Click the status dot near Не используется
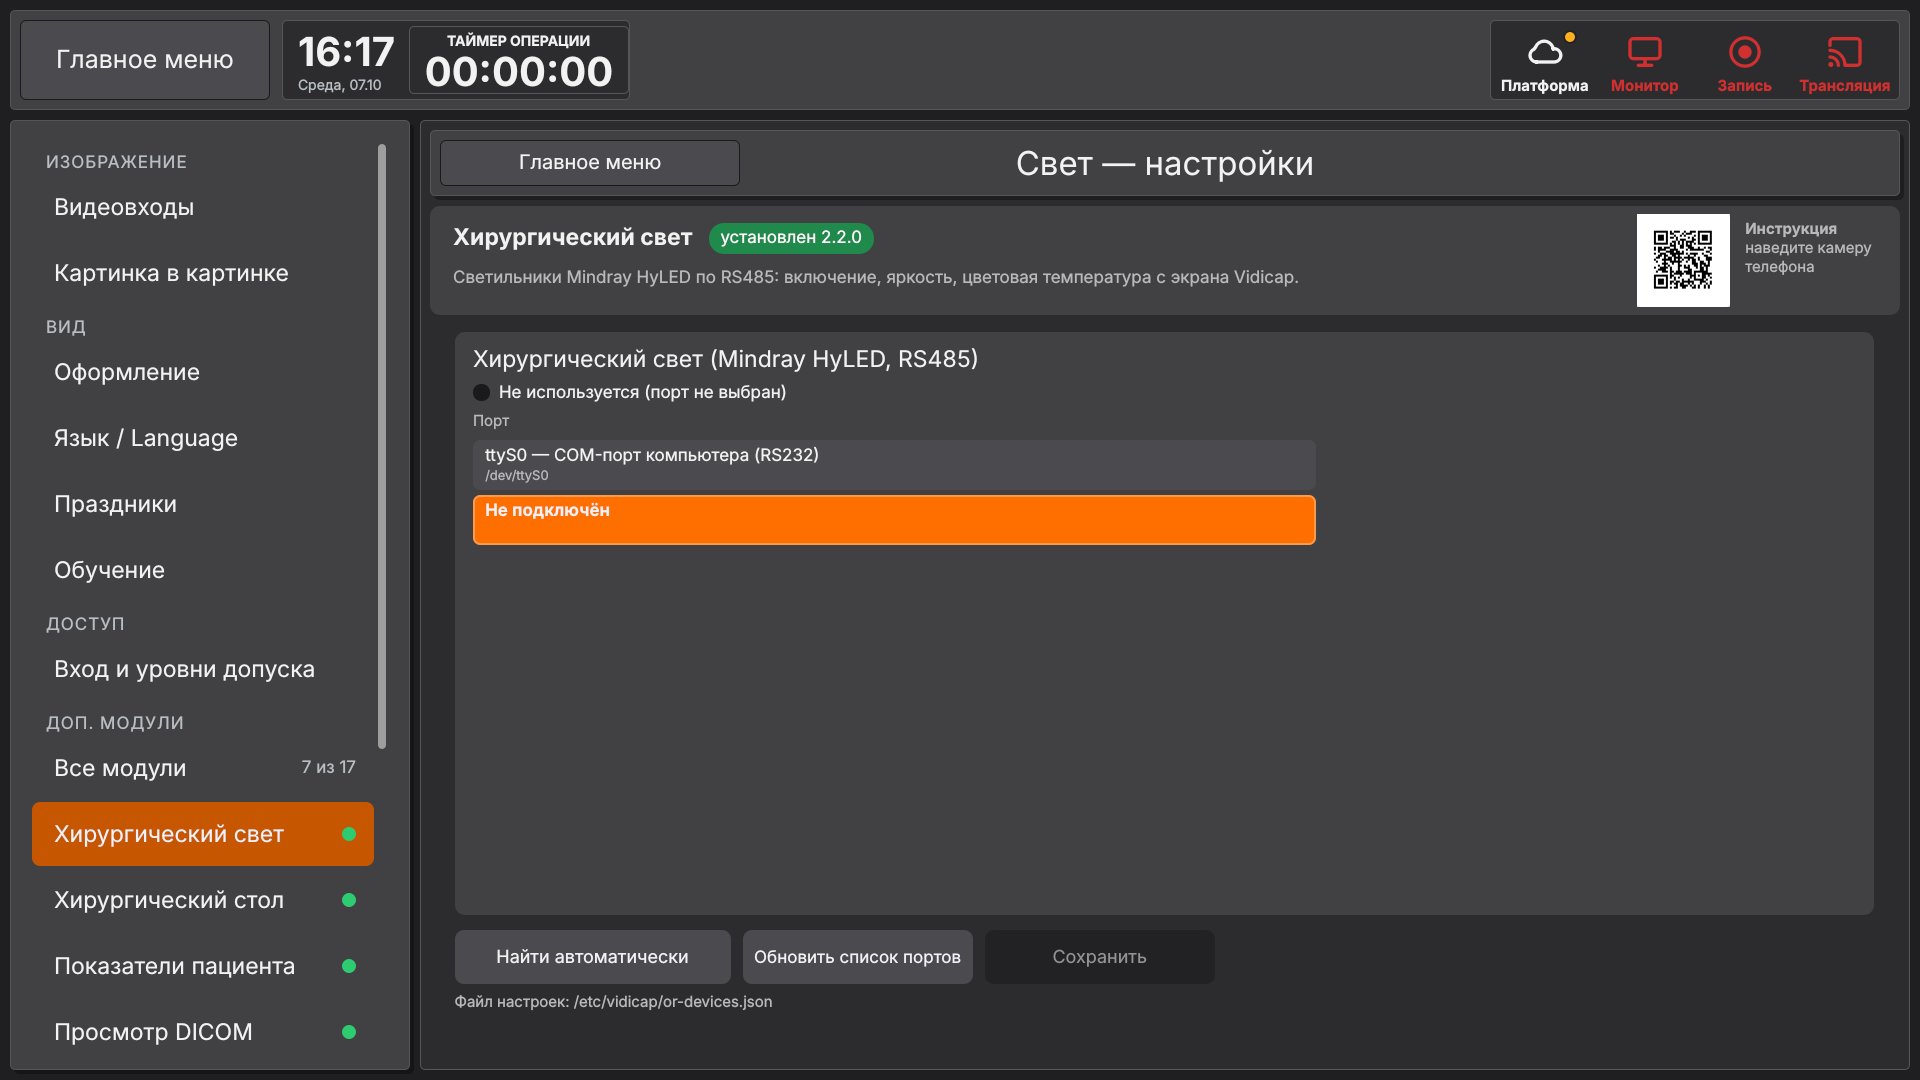This screenshot has height=1080, width=1920. (x=482, y=392)
